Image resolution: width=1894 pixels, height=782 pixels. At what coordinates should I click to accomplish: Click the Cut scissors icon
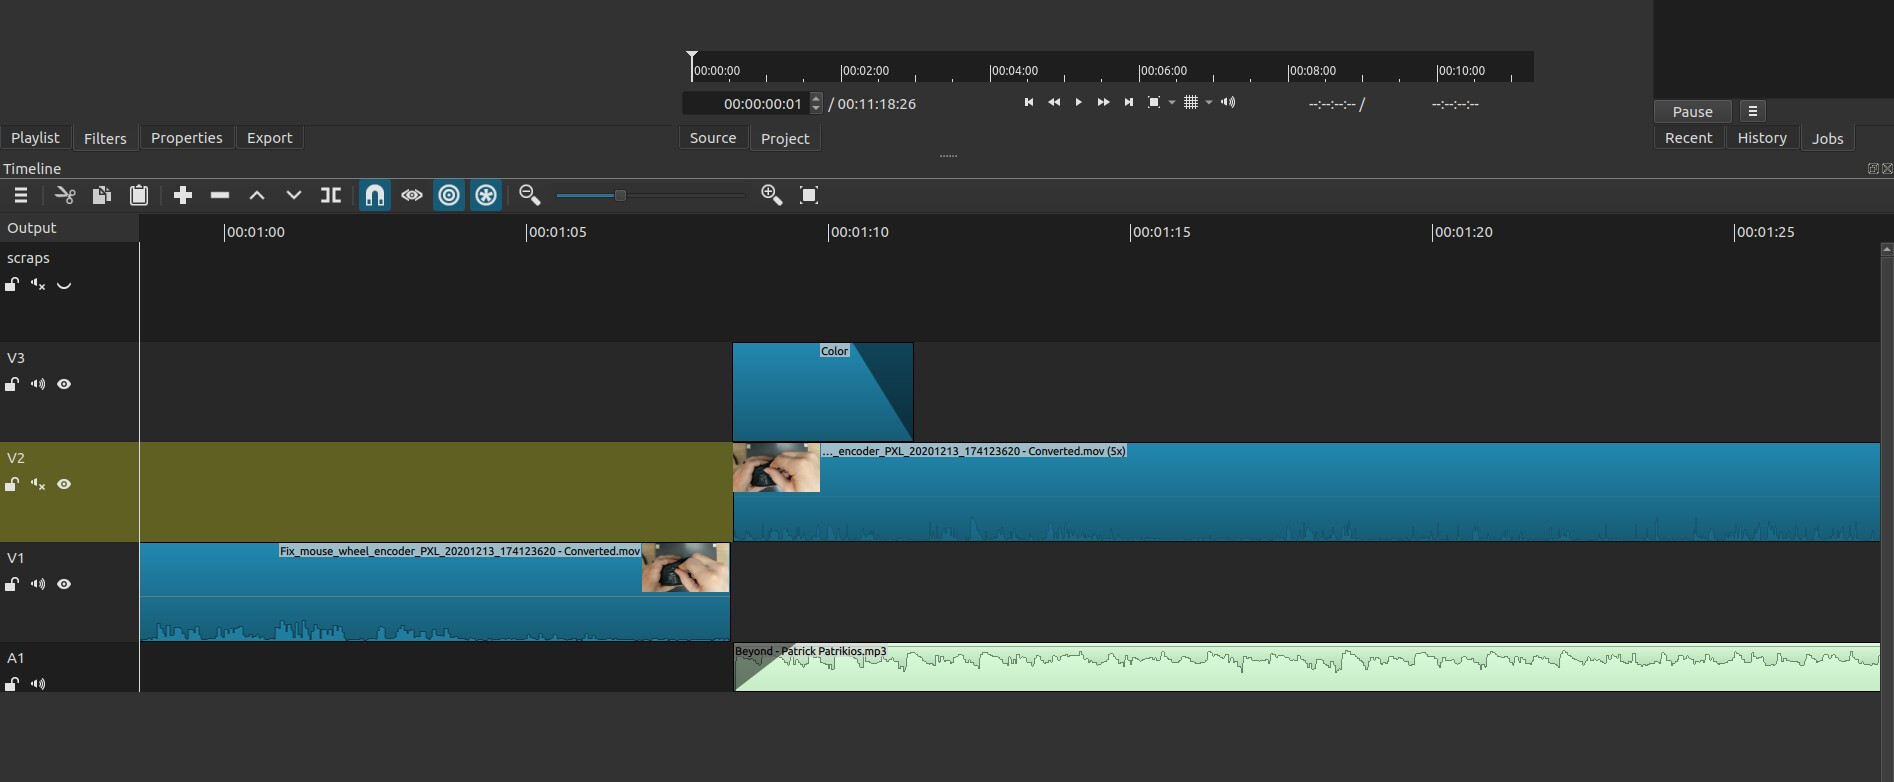tap(65, 195)
